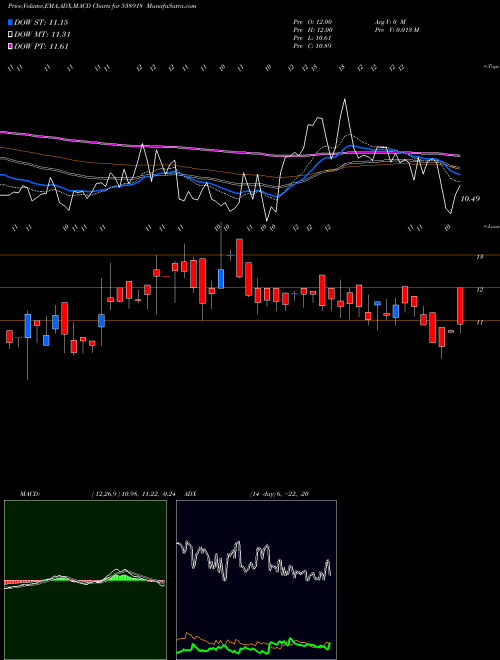Click the 'Pre C: 10.89' value
Viewport: 500px width, 660px height.
[x=313, y=46]
